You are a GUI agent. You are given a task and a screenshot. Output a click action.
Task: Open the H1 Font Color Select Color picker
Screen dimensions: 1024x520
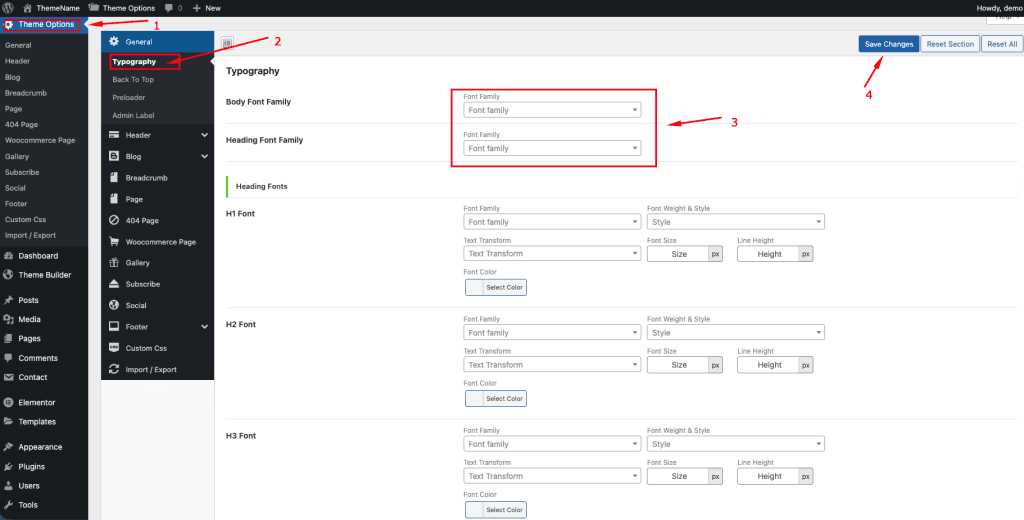click(x=496, y=288)
